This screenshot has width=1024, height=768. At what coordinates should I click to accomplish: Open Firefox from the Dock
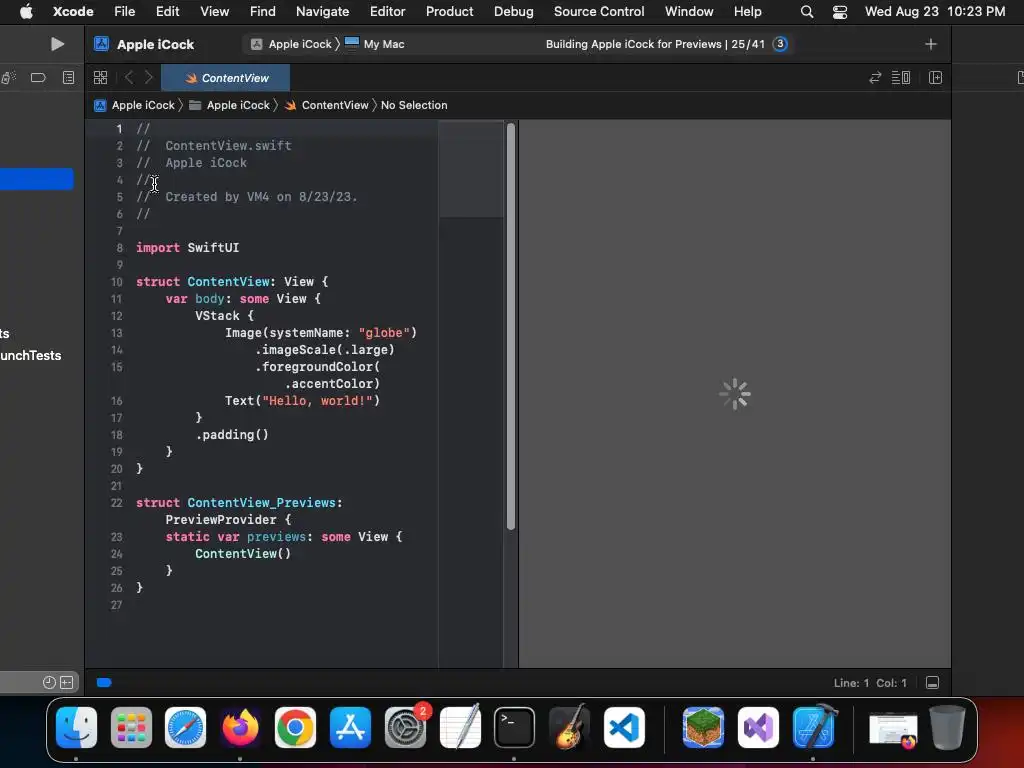(x=240, y=728)
